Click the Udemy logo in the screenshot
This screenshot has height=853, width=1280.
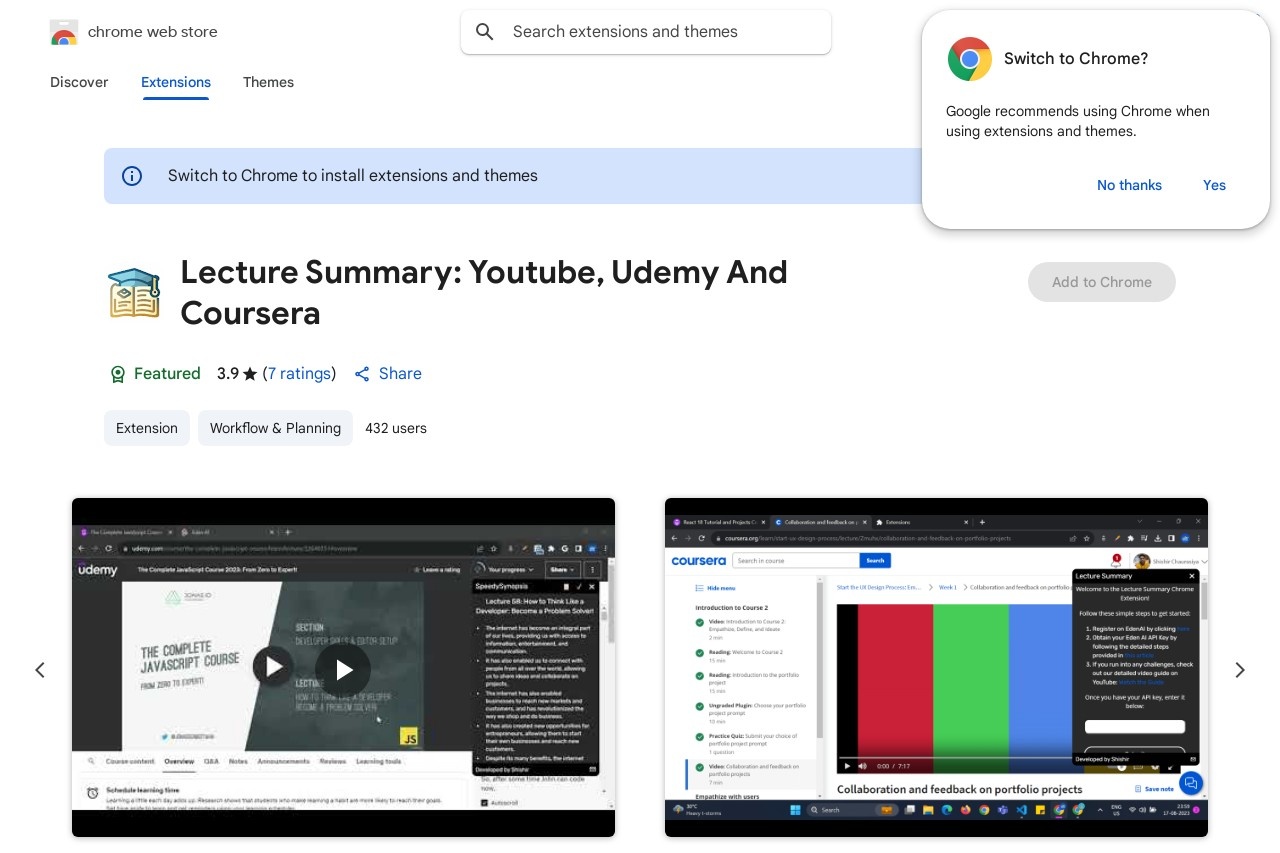(98, 570)
